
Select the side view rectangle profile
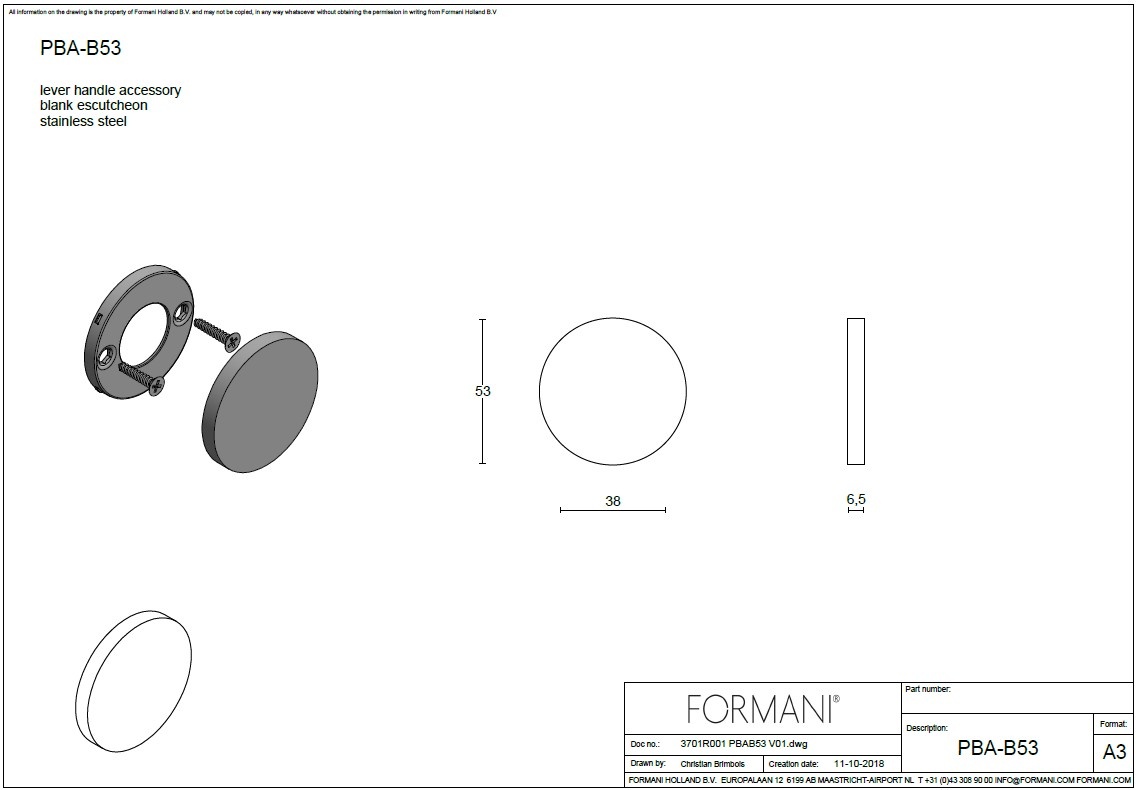855,391
